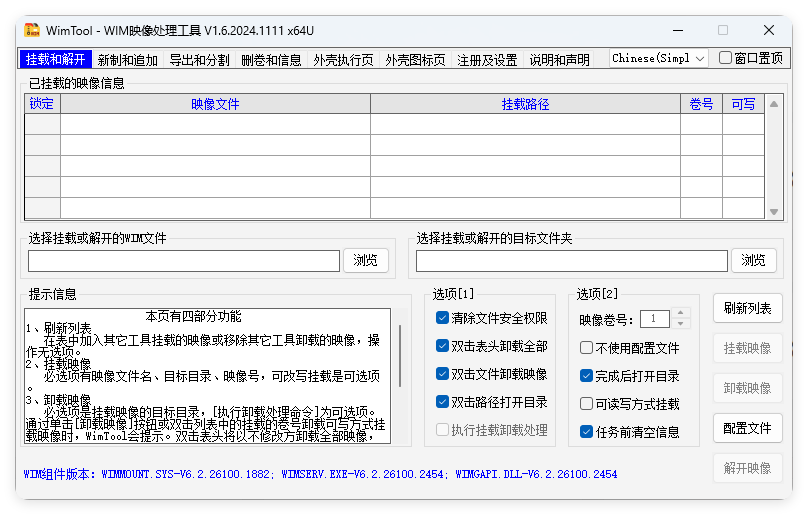The height and width of the screenshot is (515, 808).
Task: Go to the 注册及设置 tab
Action: [487, 60]
